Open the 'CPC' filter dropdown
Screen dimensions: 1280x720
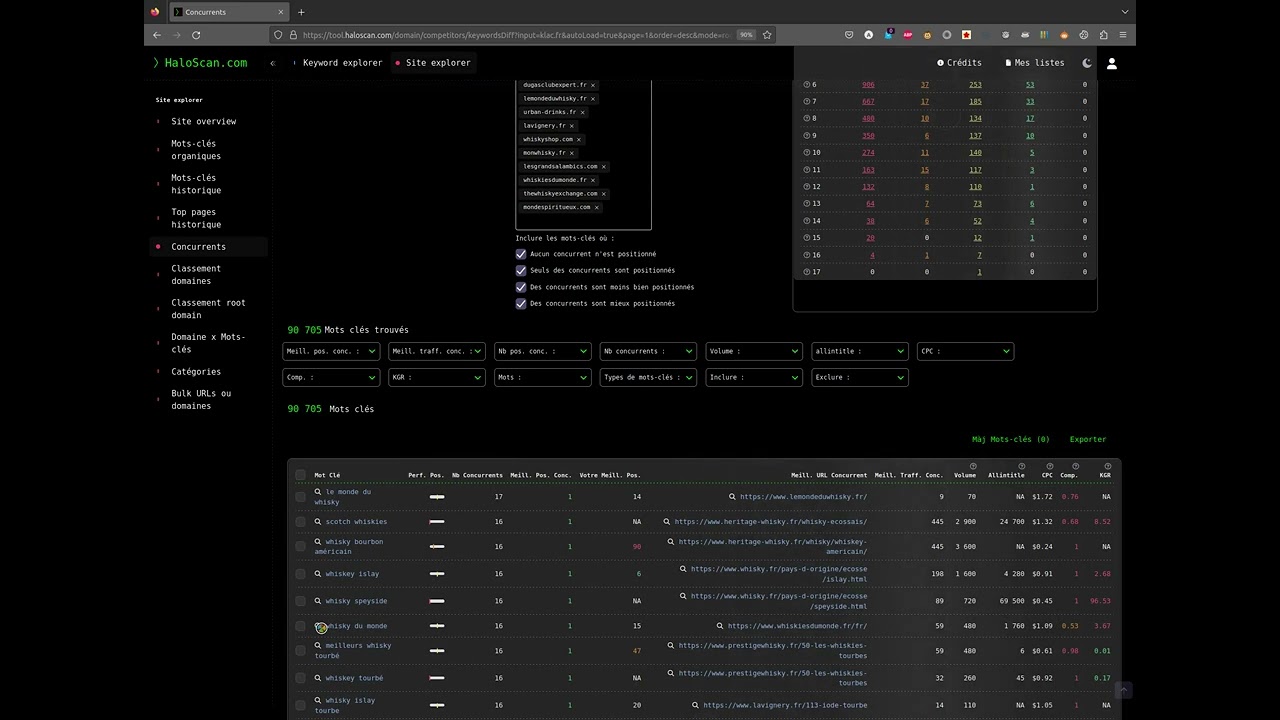pos(966,351)
